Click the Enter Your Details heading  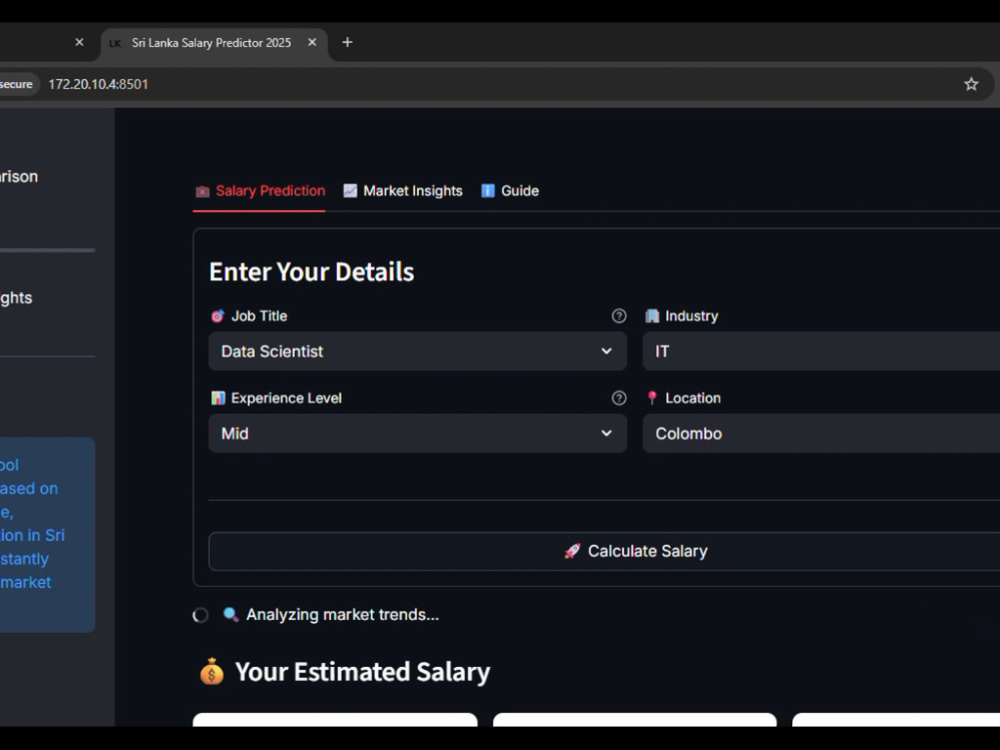point(312,272)
